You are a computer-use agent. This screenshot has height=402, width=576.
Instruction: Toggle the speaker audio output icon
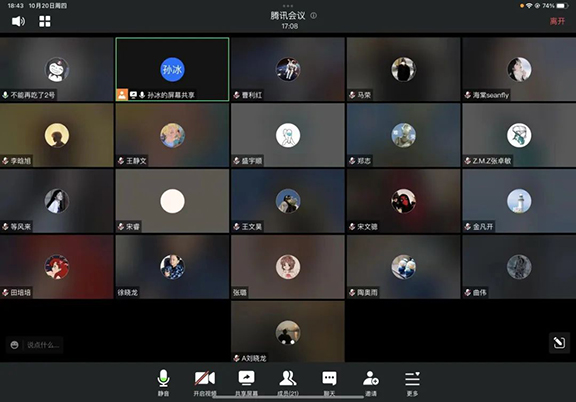click(x=18, y=21)
